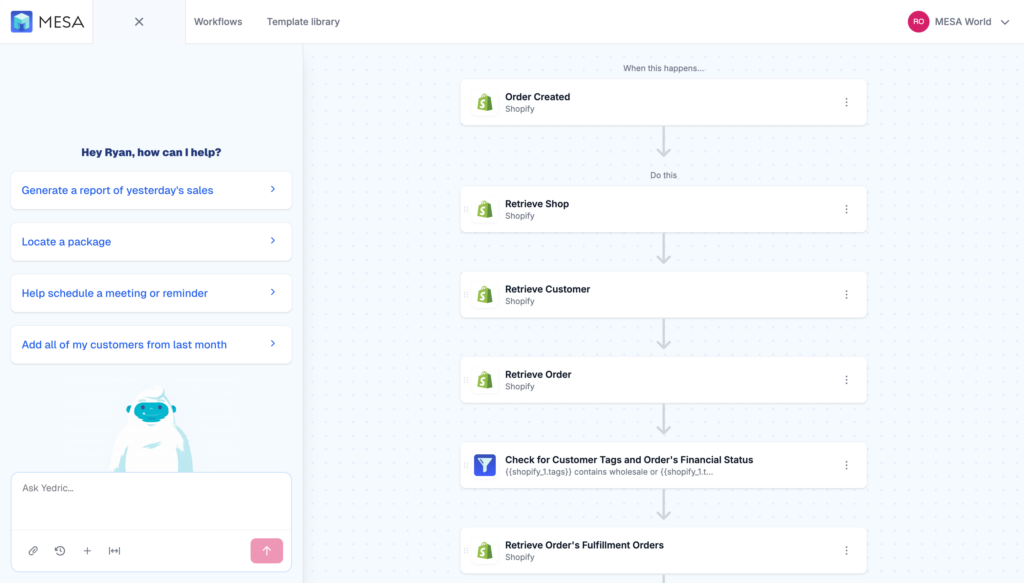Focus the Ask Yedric input field
This screenshot has width=1024, height=583.
pos(151,501)
